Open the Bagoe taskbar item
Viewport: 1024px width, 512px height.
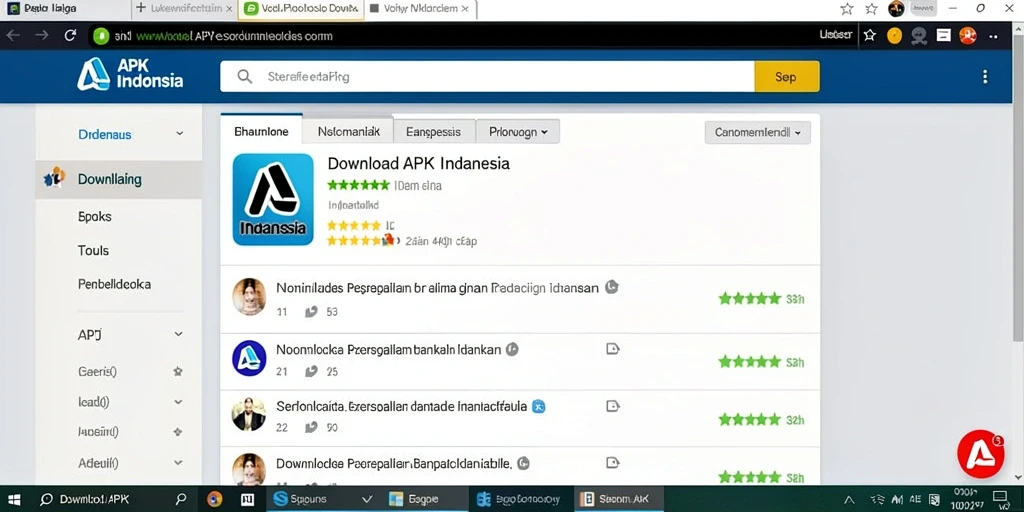click(x=423, y=500)
